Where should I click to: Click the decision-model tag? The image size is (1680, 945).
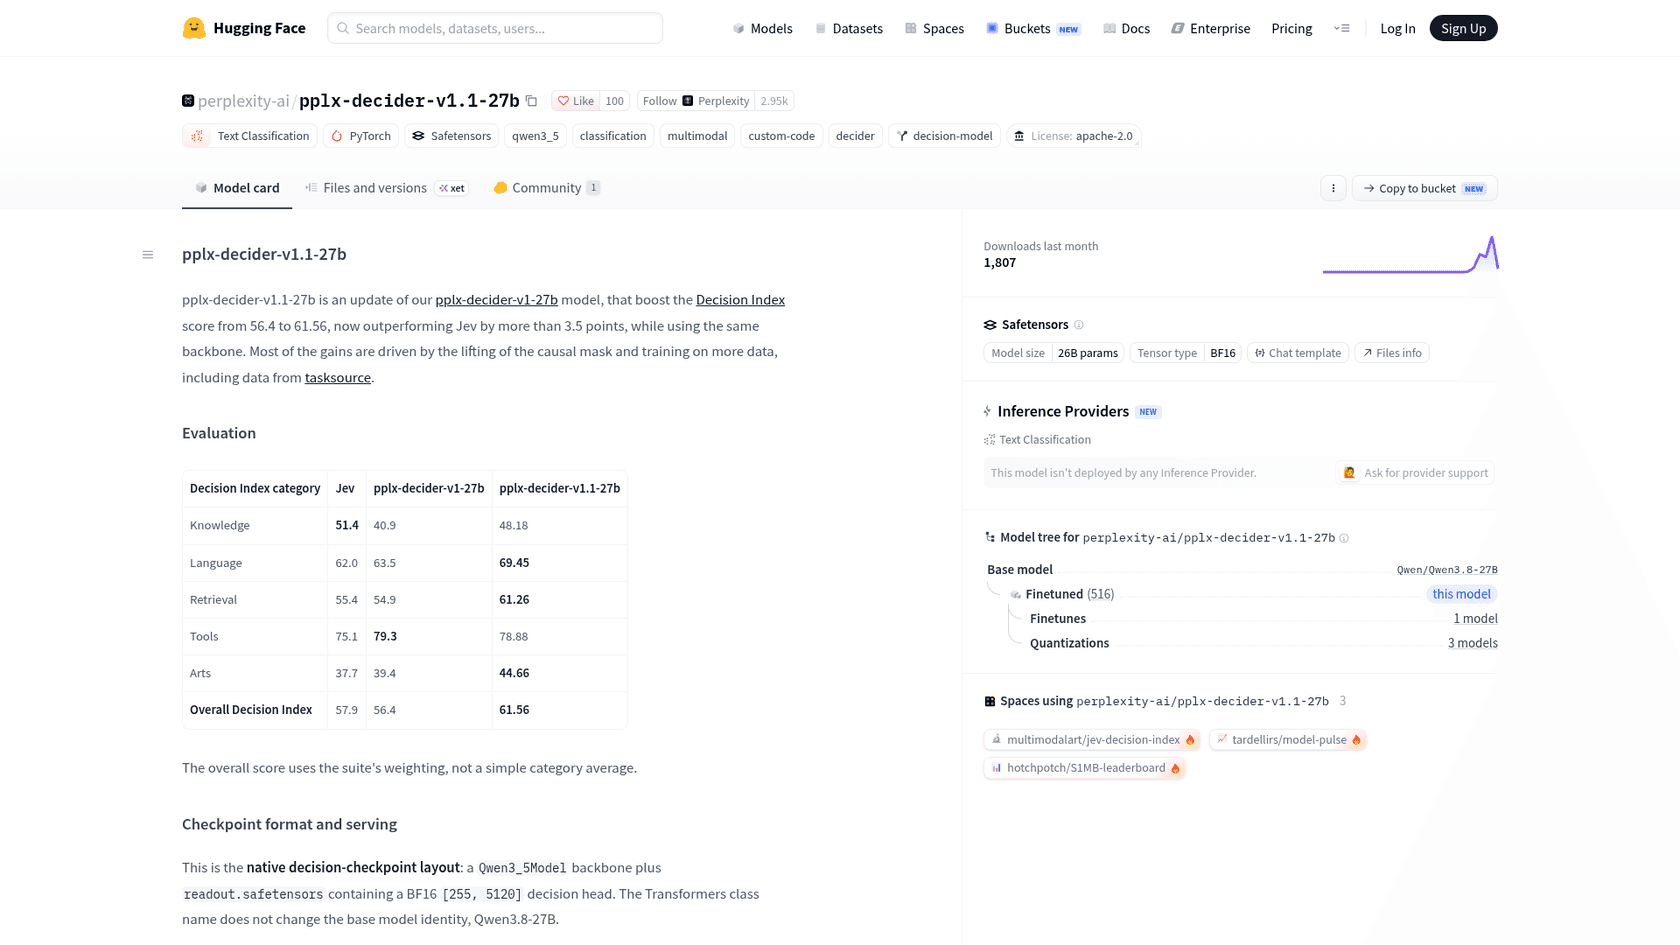coord(945,136)
